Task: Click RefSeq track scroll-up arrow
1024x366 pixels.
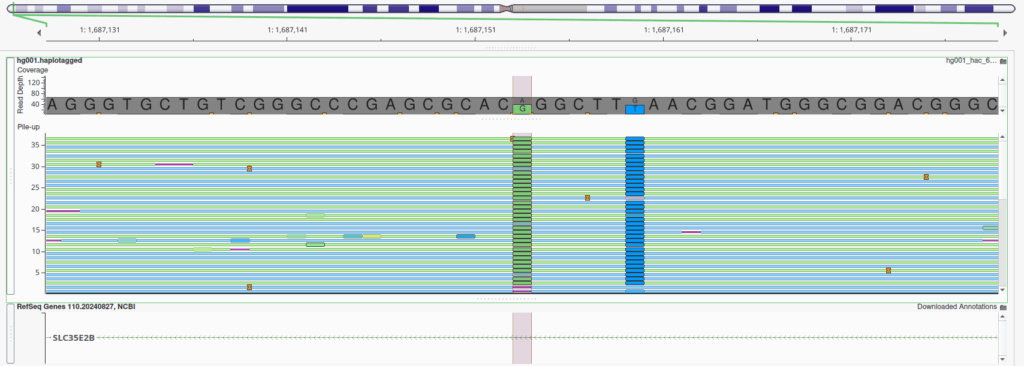Action: (x=1002, y=317)
